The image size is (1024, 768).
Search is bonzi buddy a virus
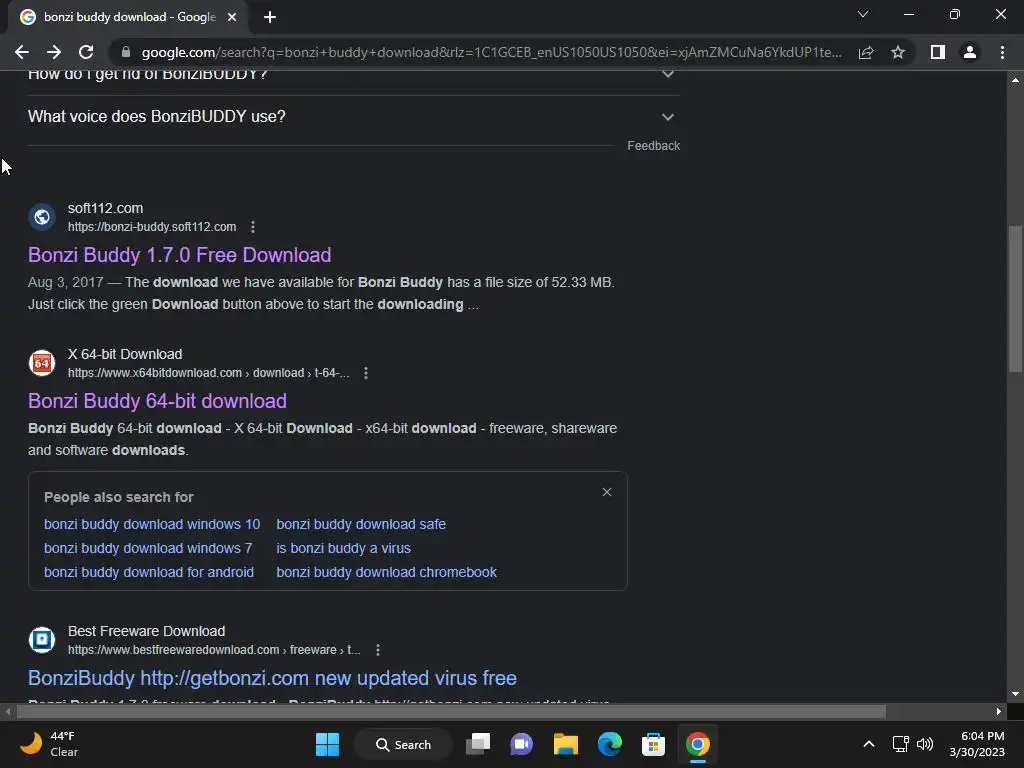(x=344, y=549)
